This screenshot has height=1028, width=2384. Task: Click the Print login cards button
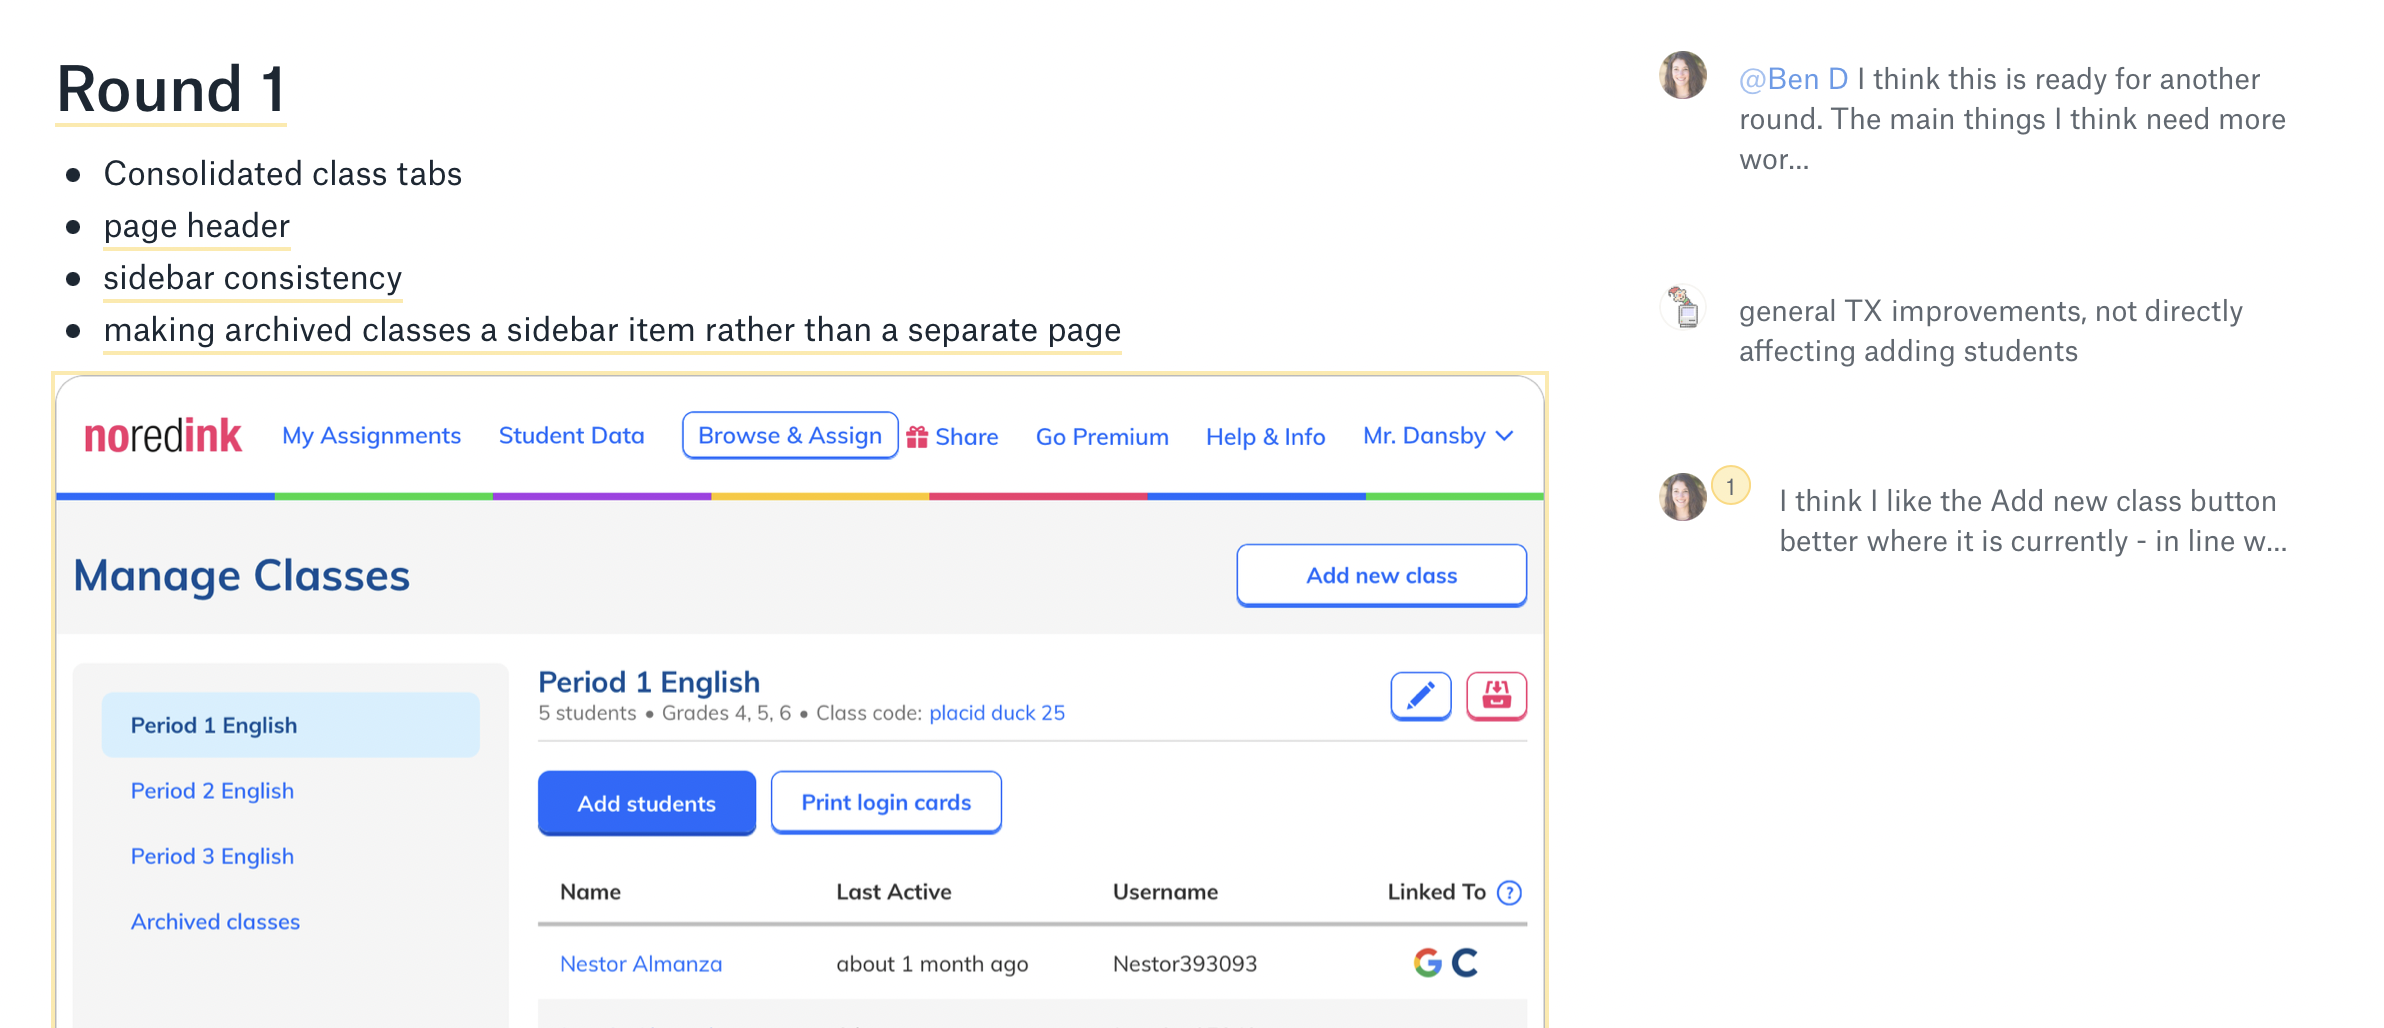click(x=886, y=802)
